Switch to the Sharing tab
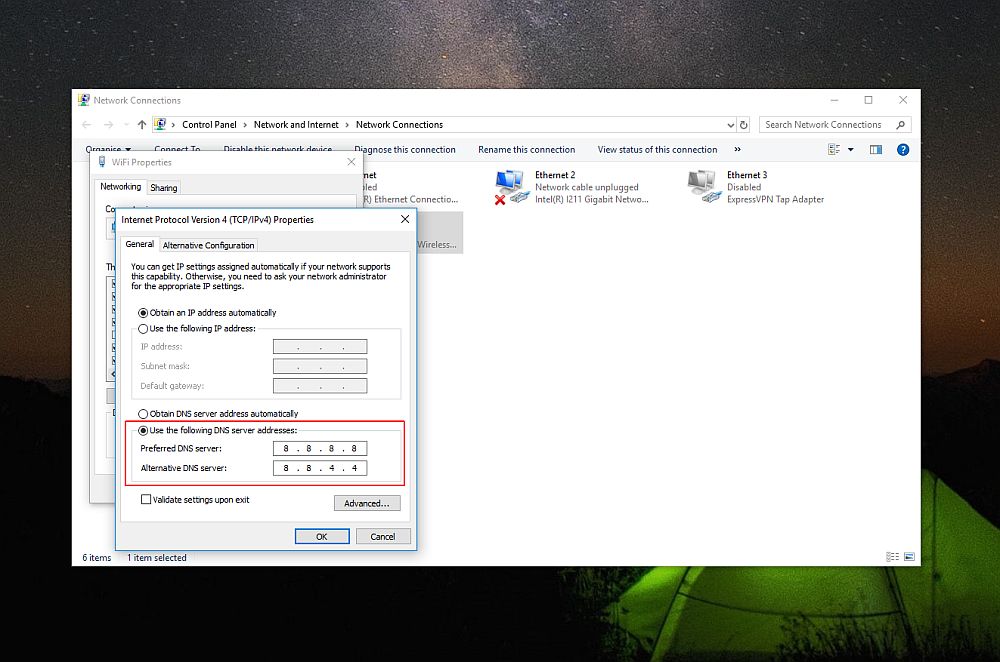1000x662 pixels. [x=163, y=187]
